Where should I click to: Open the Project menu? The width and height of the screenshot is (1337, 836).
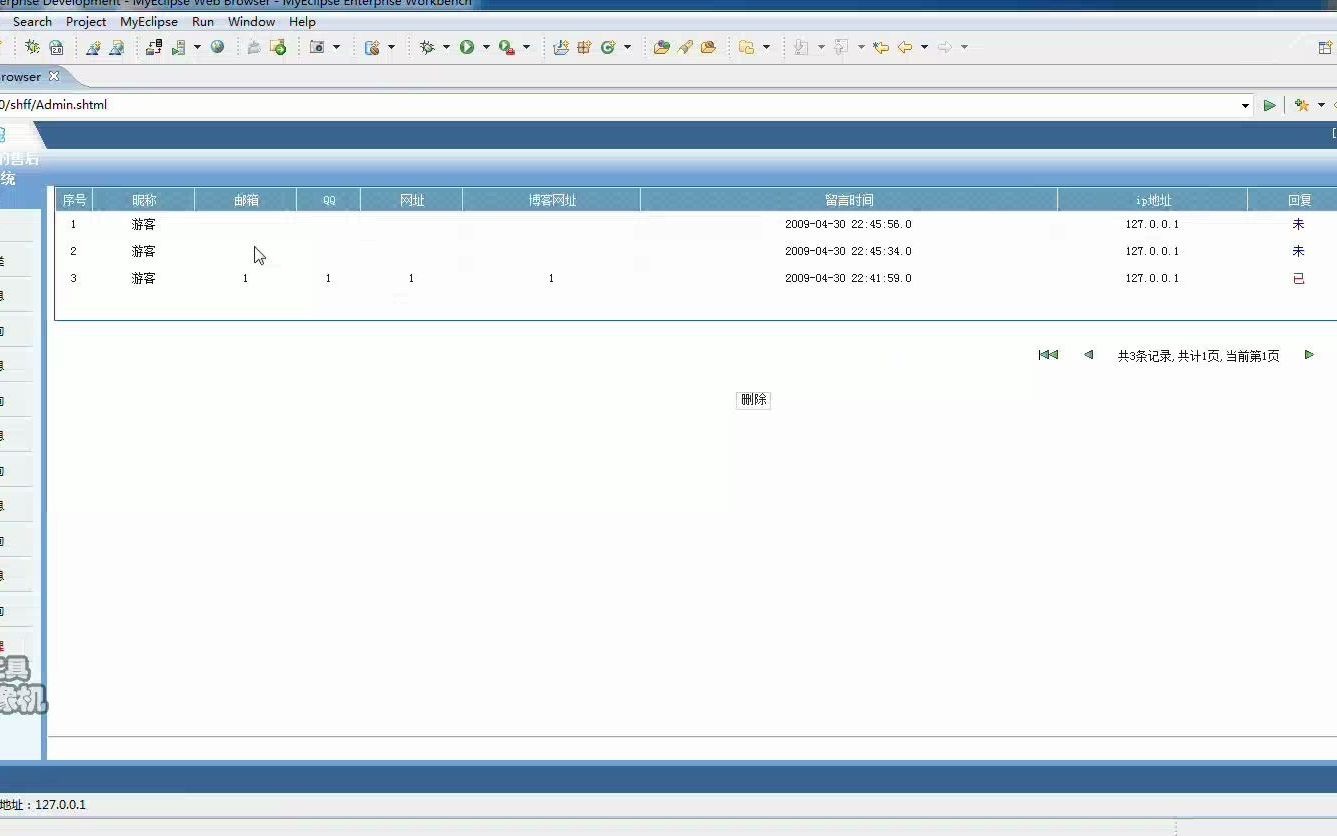pos(86,21)
